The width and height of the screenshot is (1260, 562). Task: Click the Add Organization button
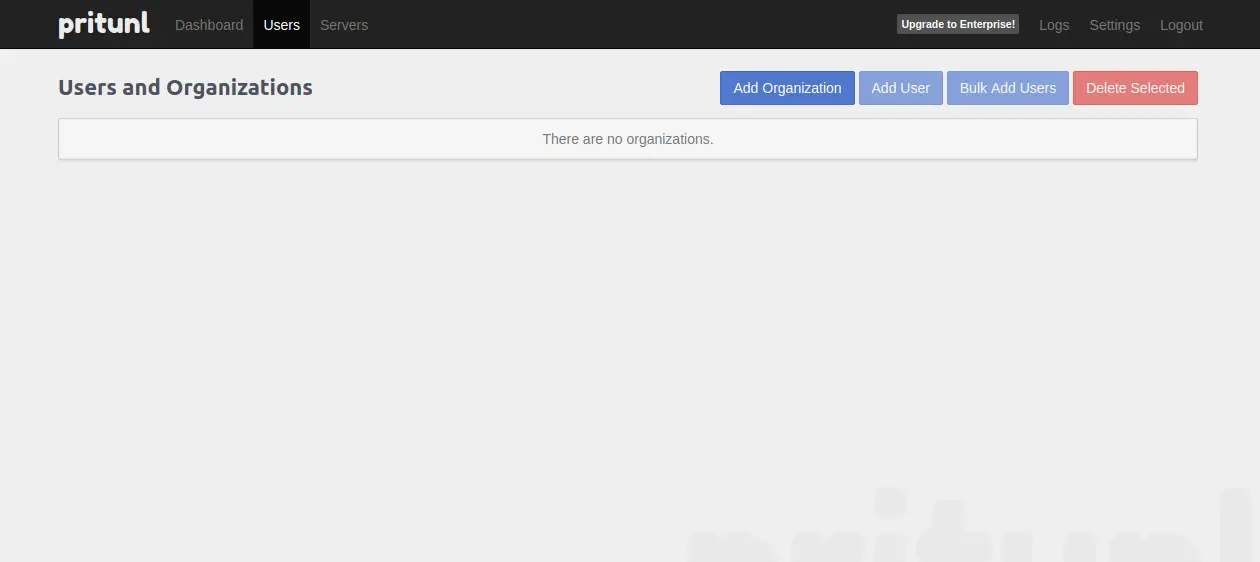[787, 88]
